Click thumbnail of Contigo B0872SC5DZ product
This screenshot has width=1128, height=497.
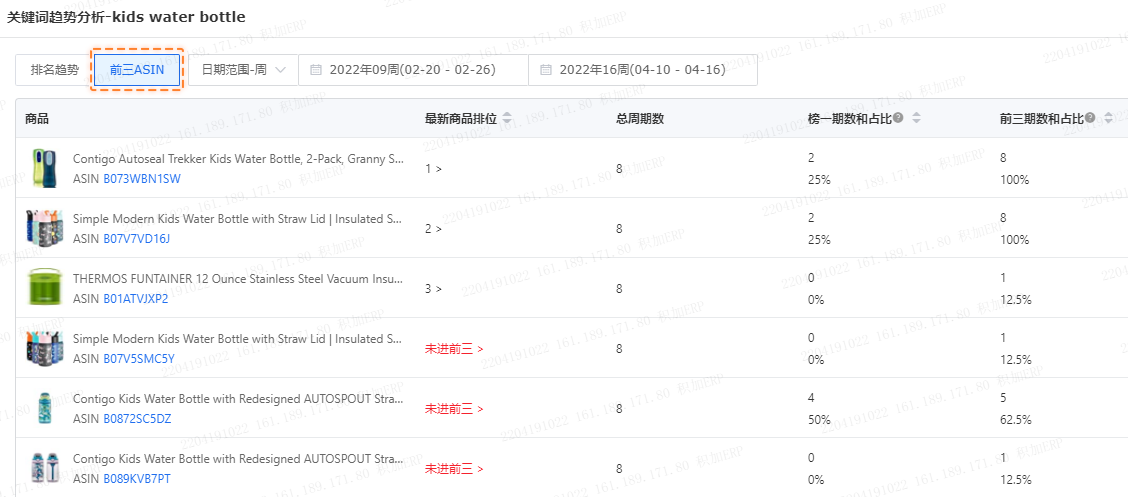coord(45,409)
